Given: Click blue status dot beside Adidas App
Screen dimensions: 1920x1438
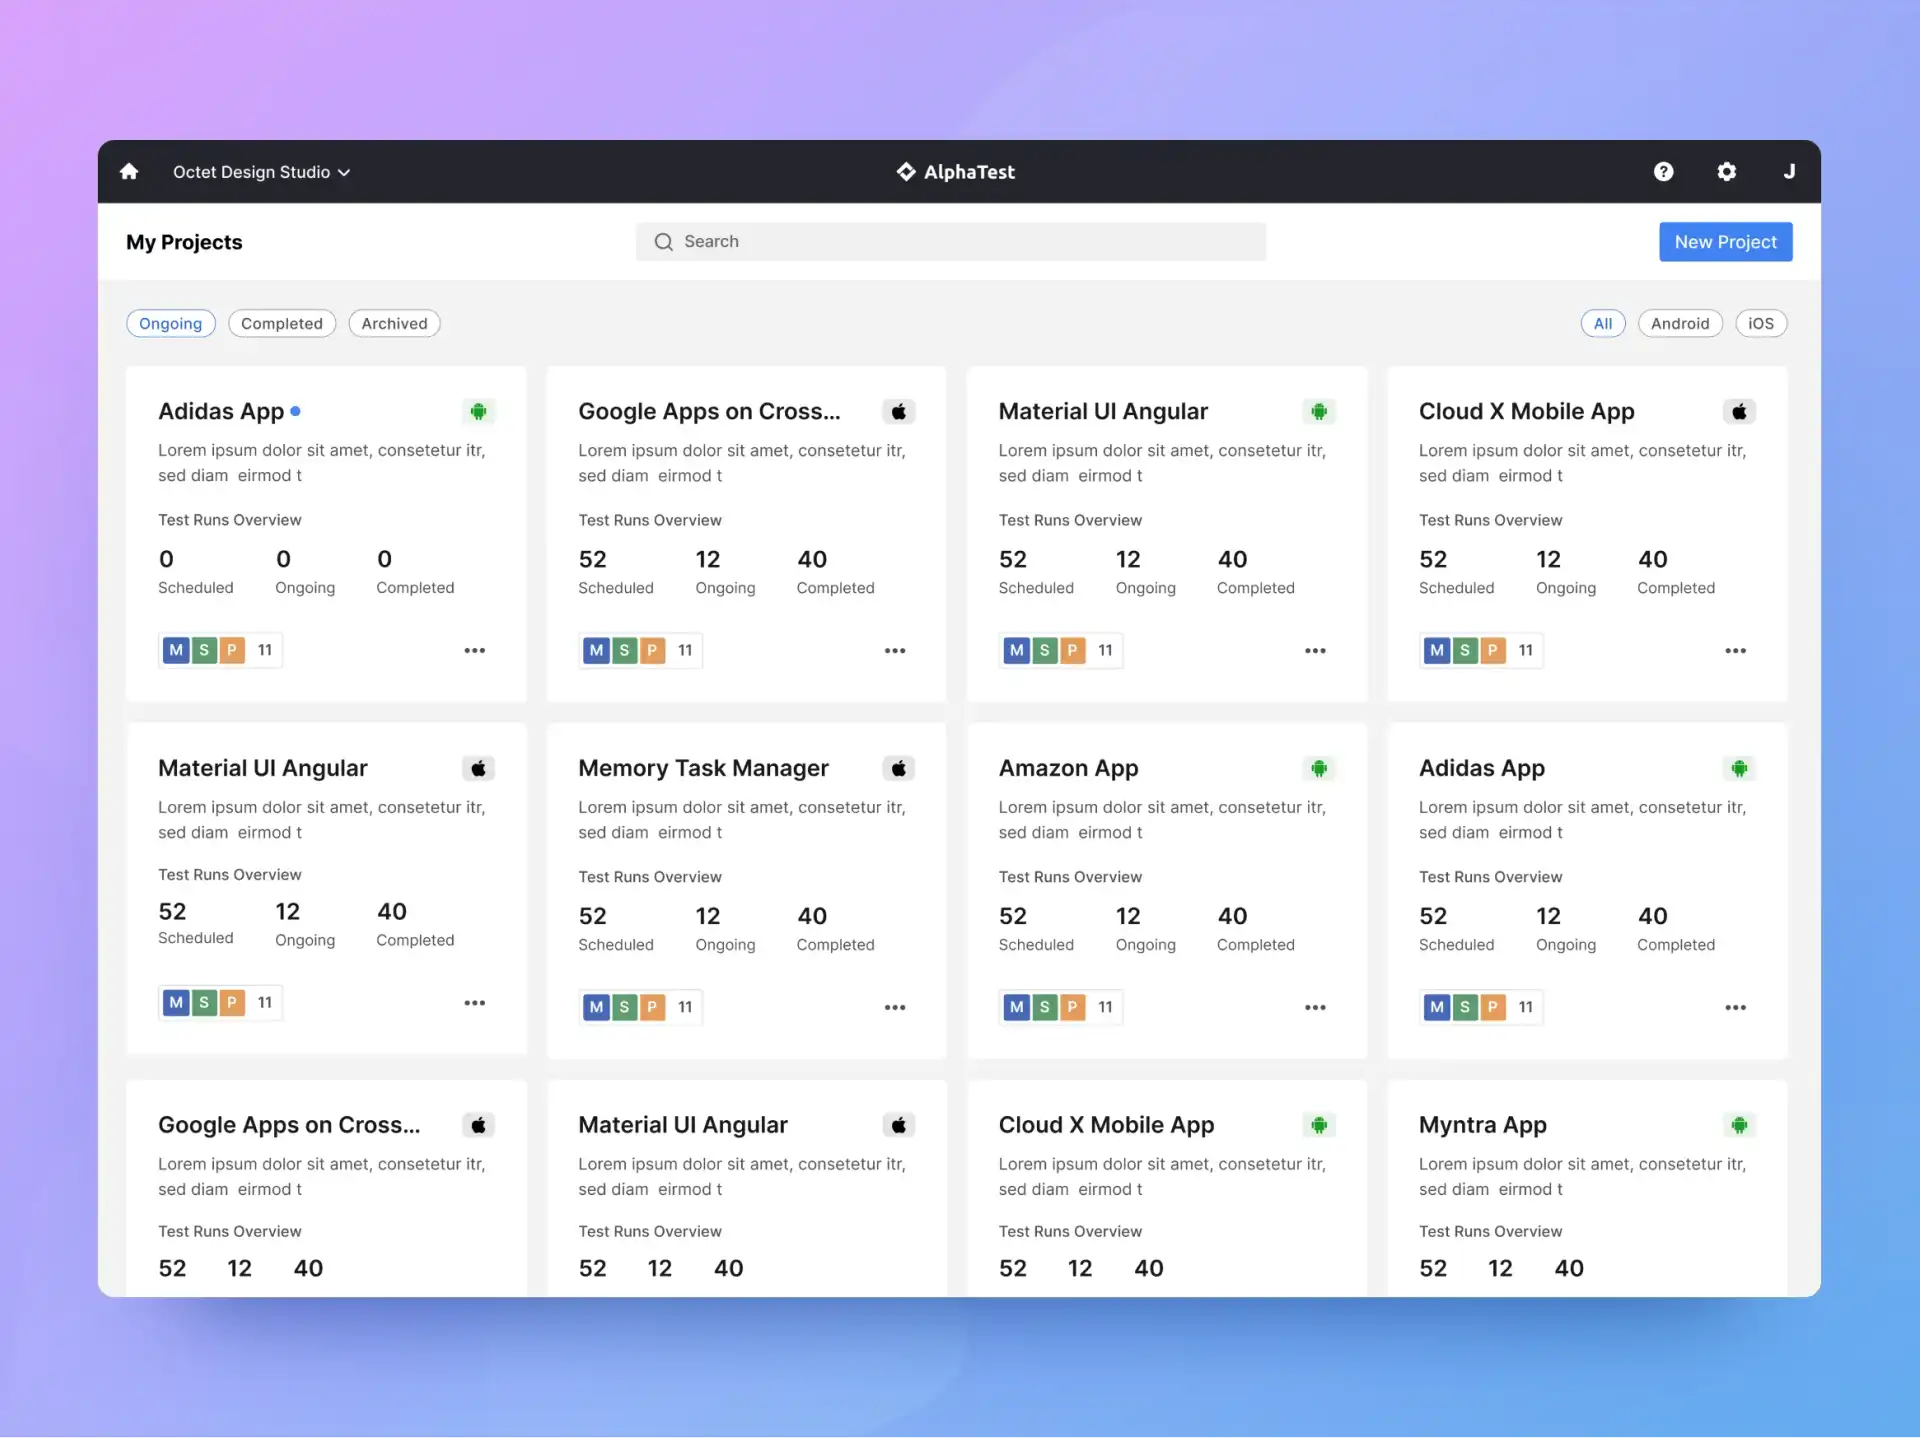Looking at the screenshot, I should (x=295, y=411).
